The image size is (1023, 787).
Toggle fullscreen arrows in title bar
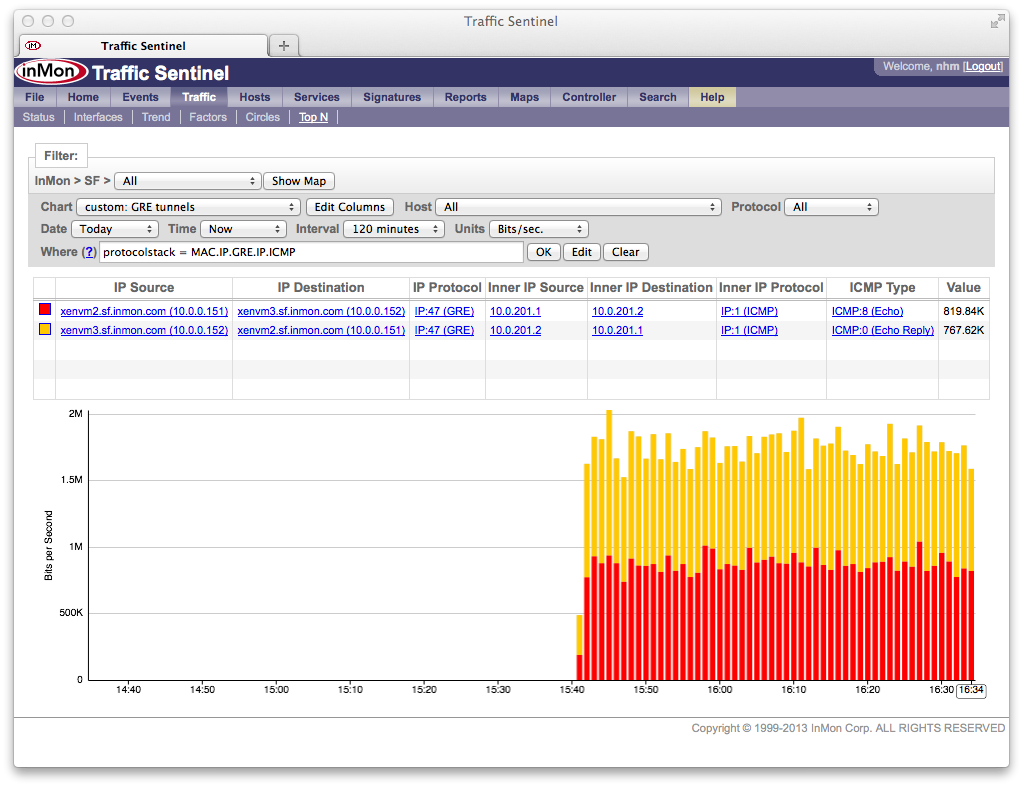pyautogui.click(x=997, y=22)
